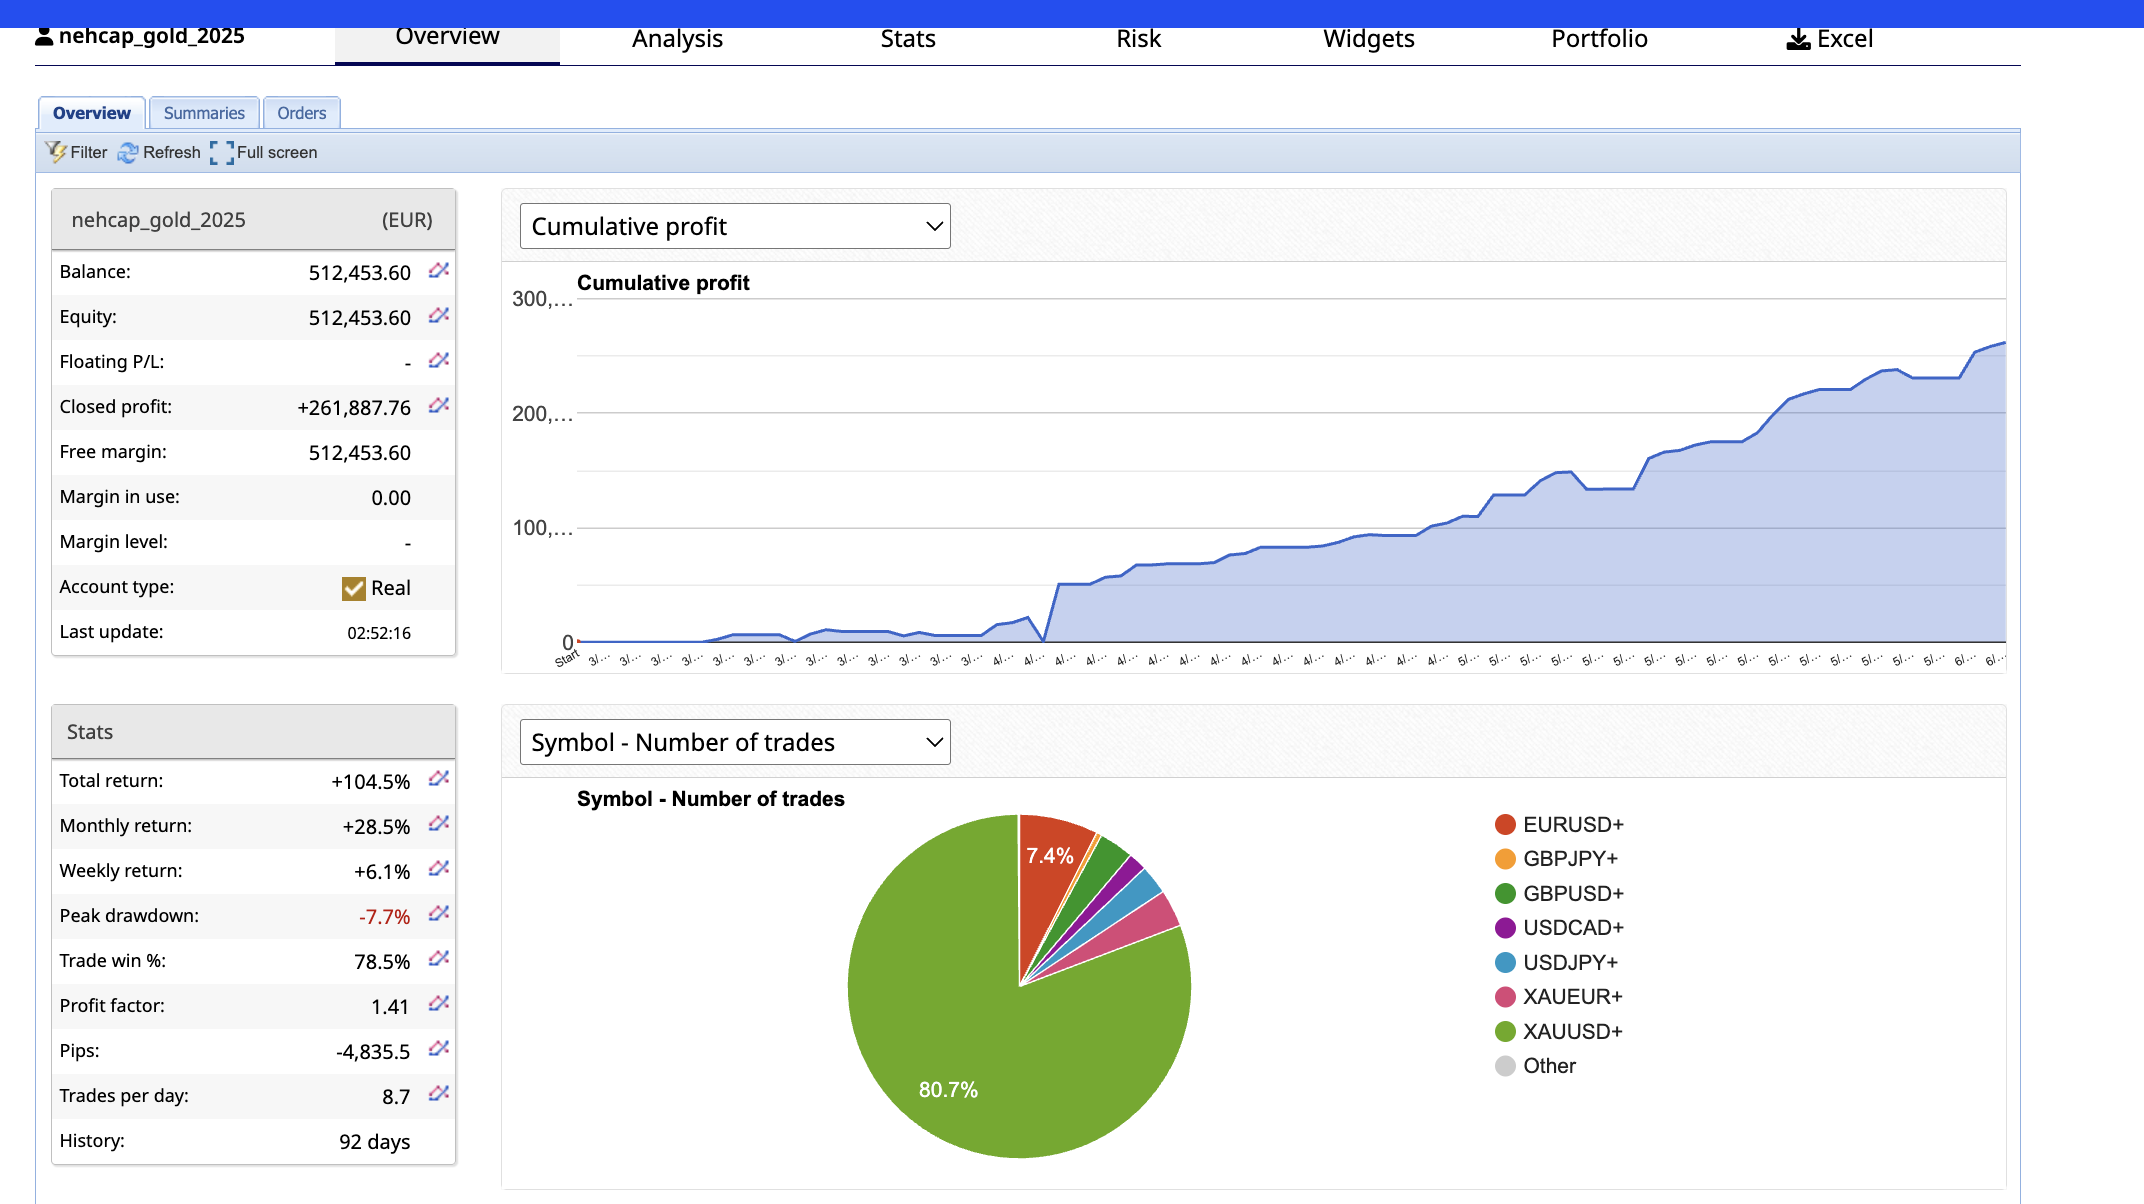Expand Symbol - Number of trades dropdown

point(735,742)
